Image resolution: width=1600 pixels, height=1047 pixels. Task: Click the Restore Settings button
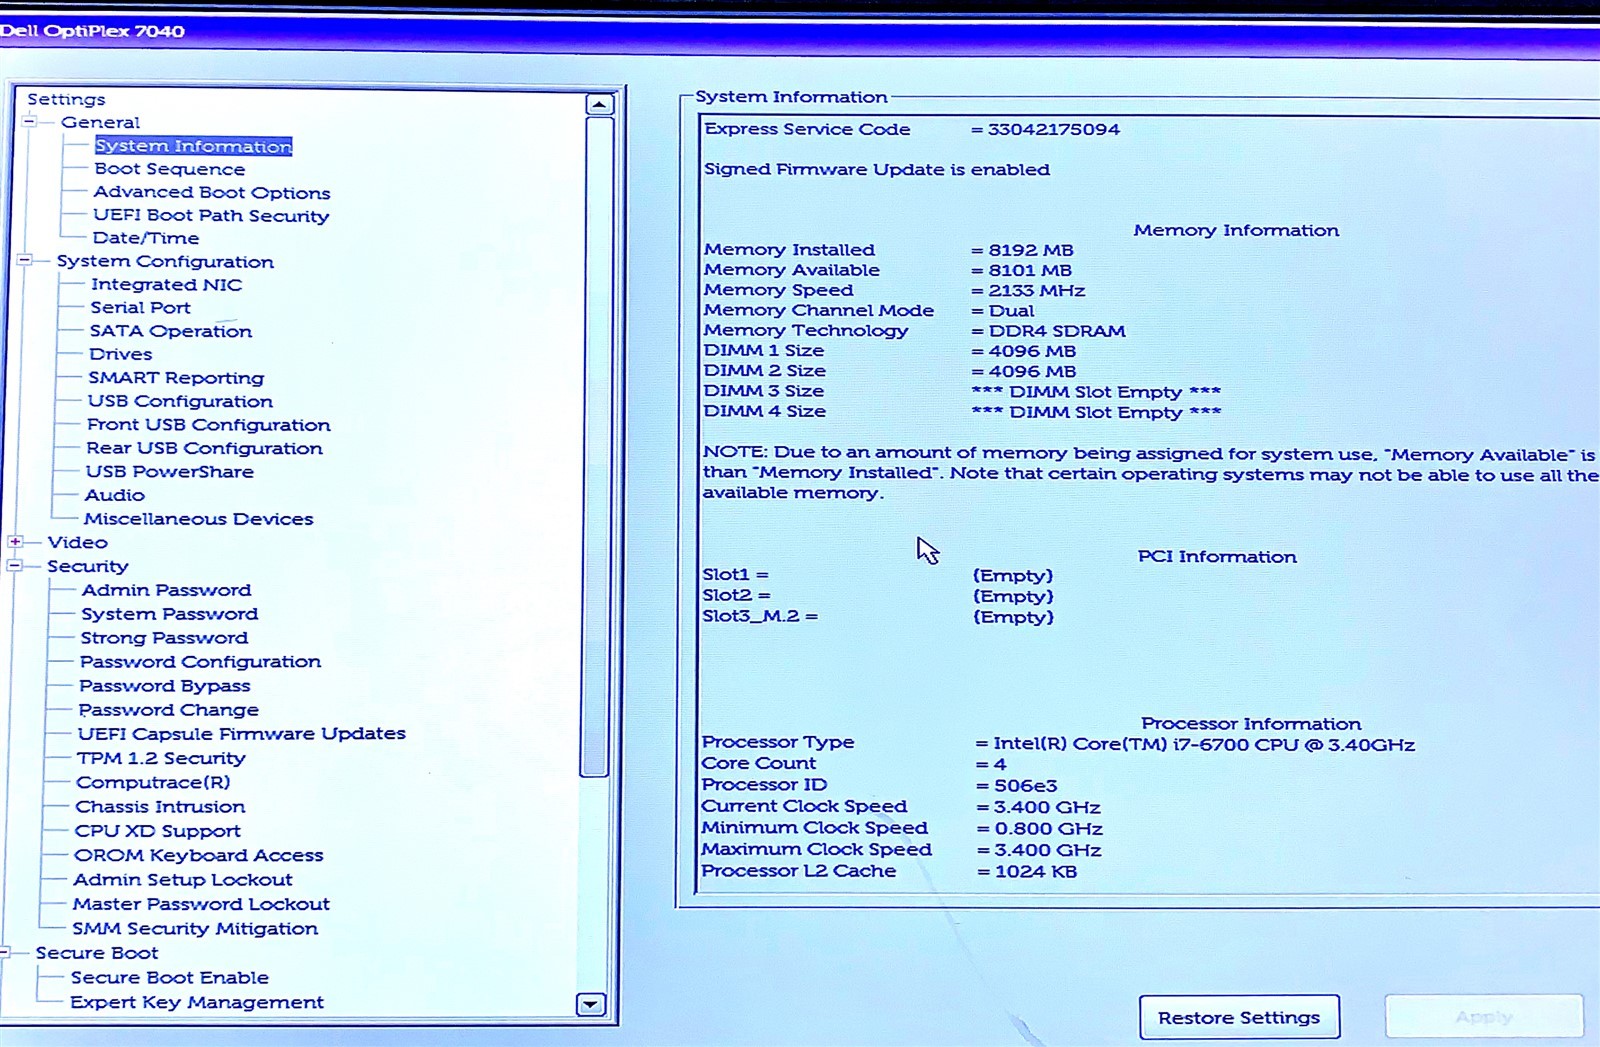tap(1239, 1018)
